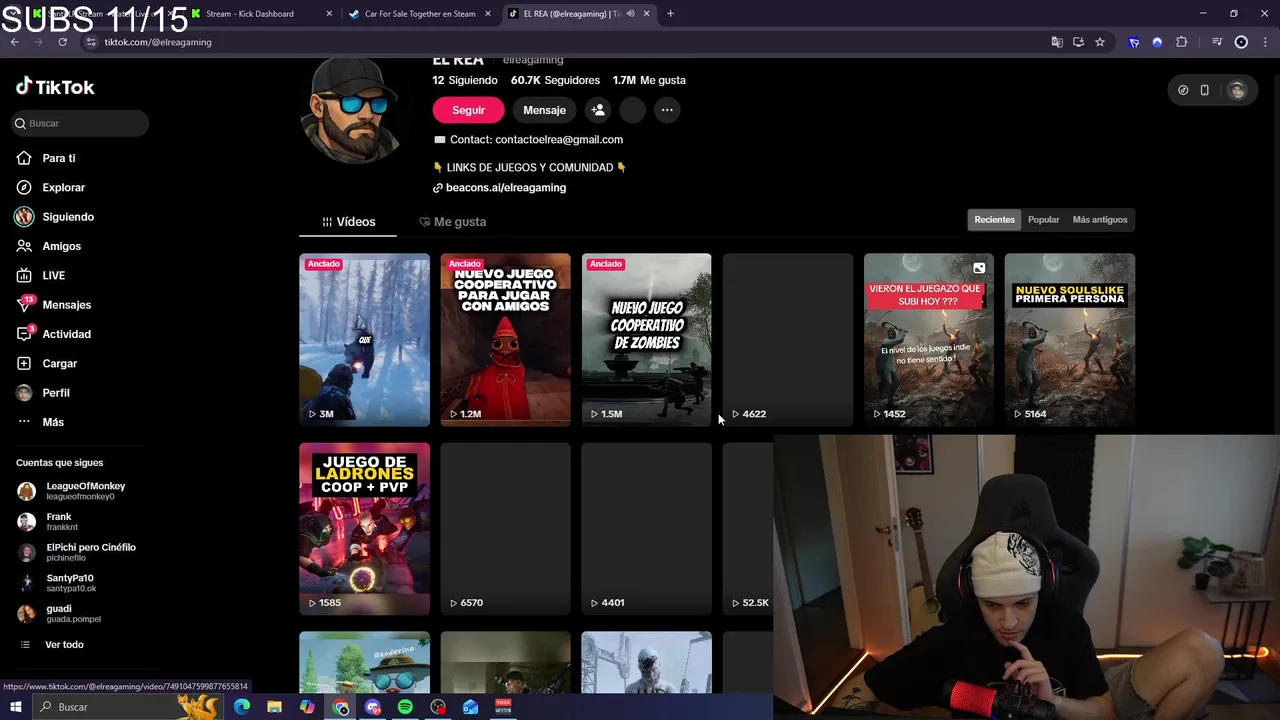The height and width of the screenshot is (720, 1280).
Task: Open the TikTok home logo
Action: click(55, 87)
